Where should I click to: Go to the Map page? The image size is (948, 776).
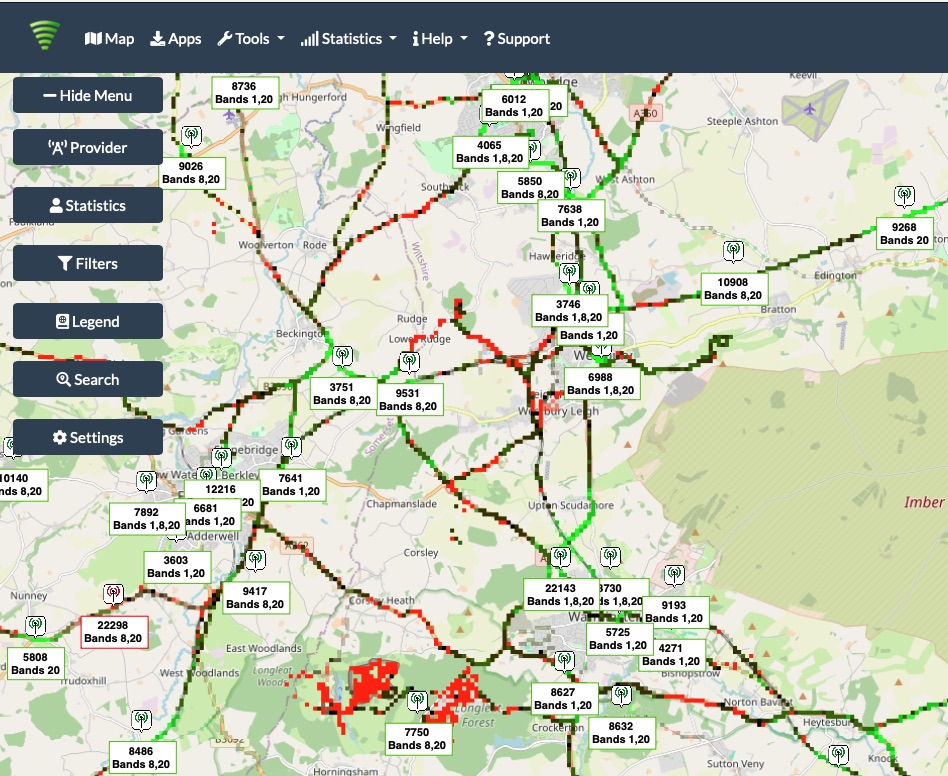[109, 39]
